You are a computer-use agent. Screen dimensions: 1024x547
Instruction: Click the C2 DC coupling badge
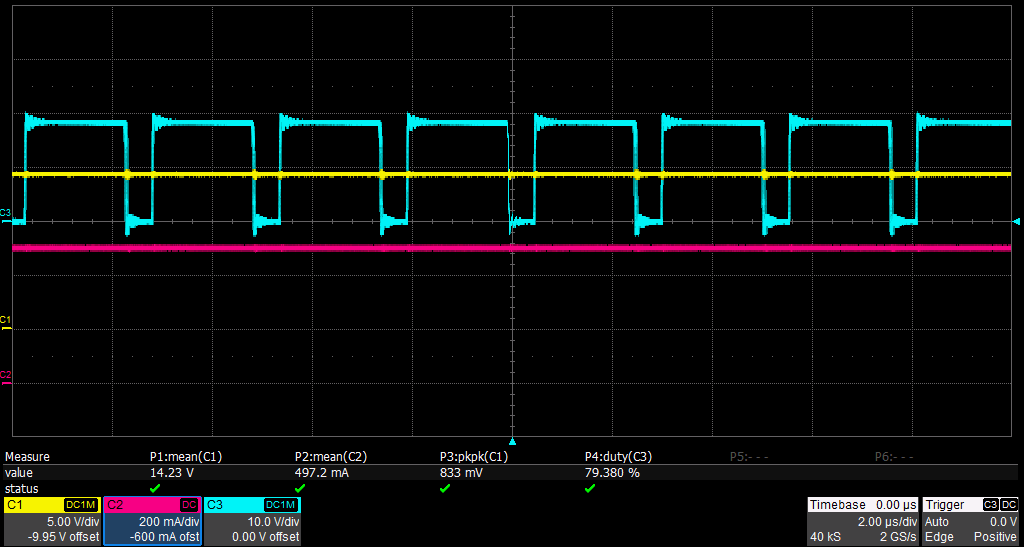189,505
